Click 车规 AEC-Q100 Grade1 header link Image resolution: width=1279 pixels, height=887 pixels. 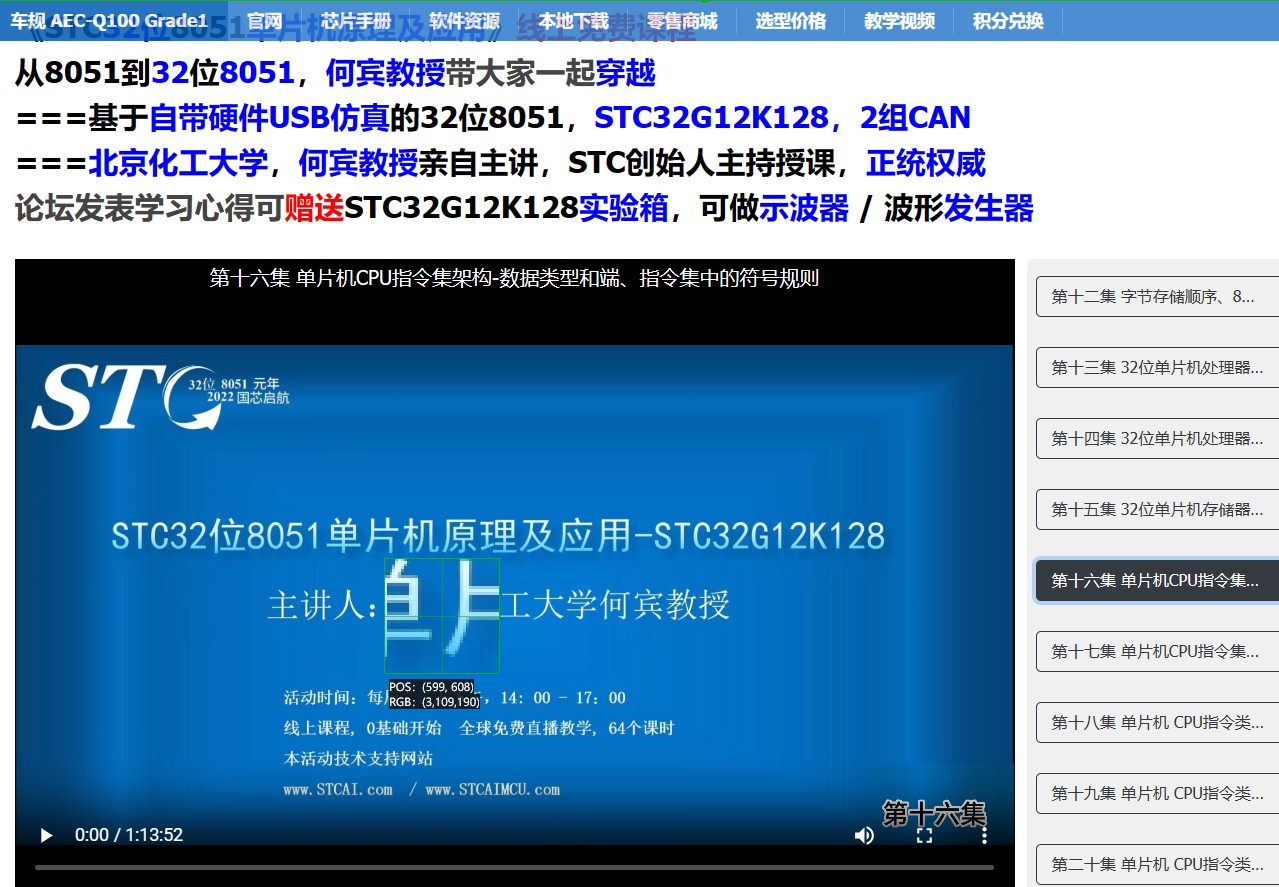109,21
